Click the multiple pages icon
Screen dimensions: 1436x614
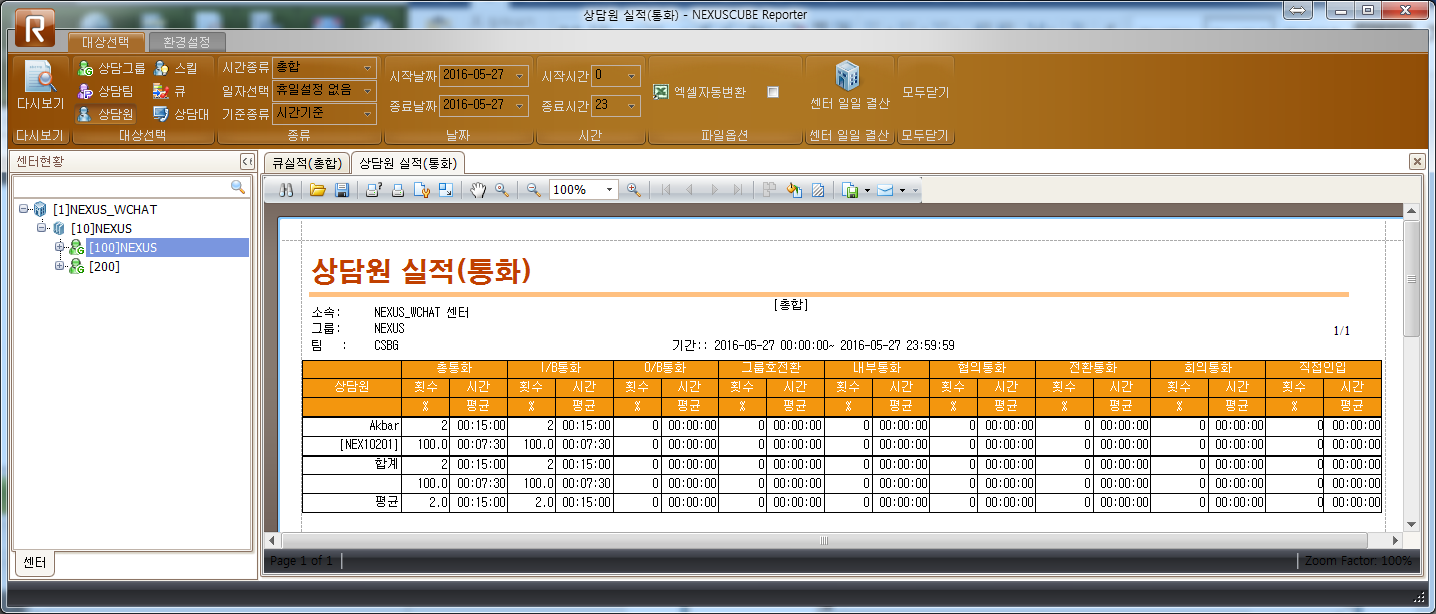pos(770,190)
